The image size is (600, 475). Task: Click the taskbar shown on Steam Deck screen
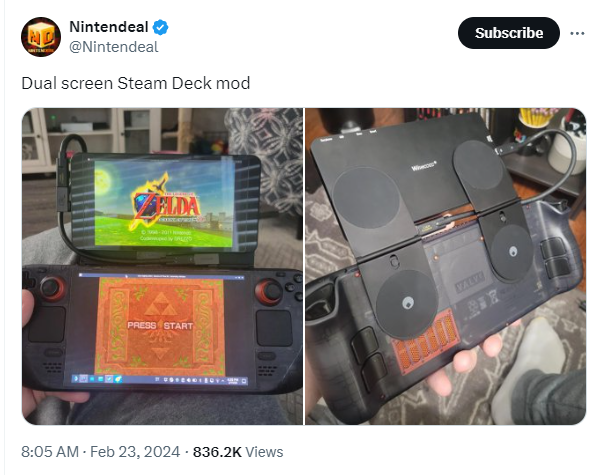(160, 379)
